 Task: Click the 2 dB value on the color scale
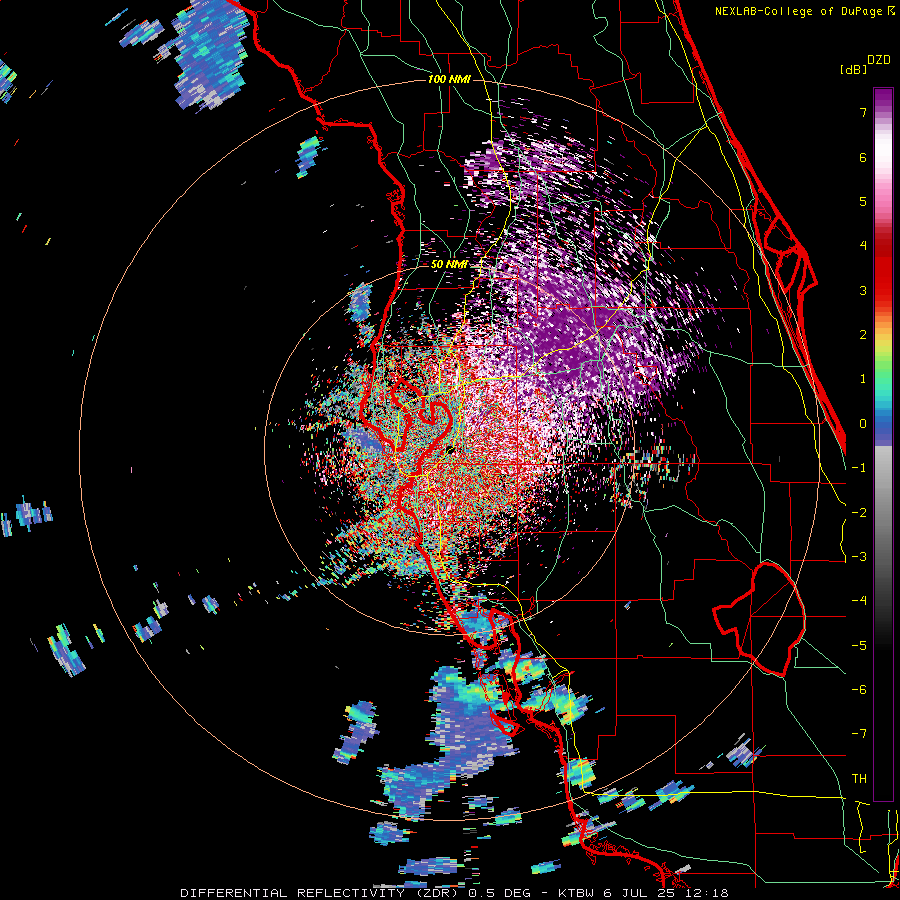863,335
